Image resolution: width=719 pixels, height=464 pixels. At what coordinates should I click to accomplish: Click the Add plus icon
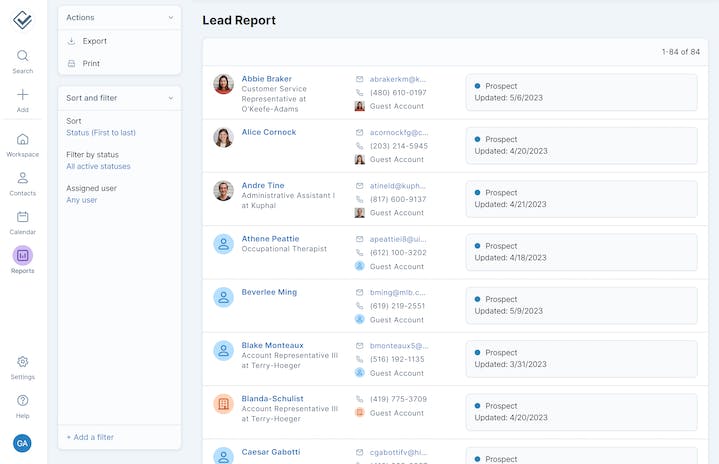tap(22, 95)
